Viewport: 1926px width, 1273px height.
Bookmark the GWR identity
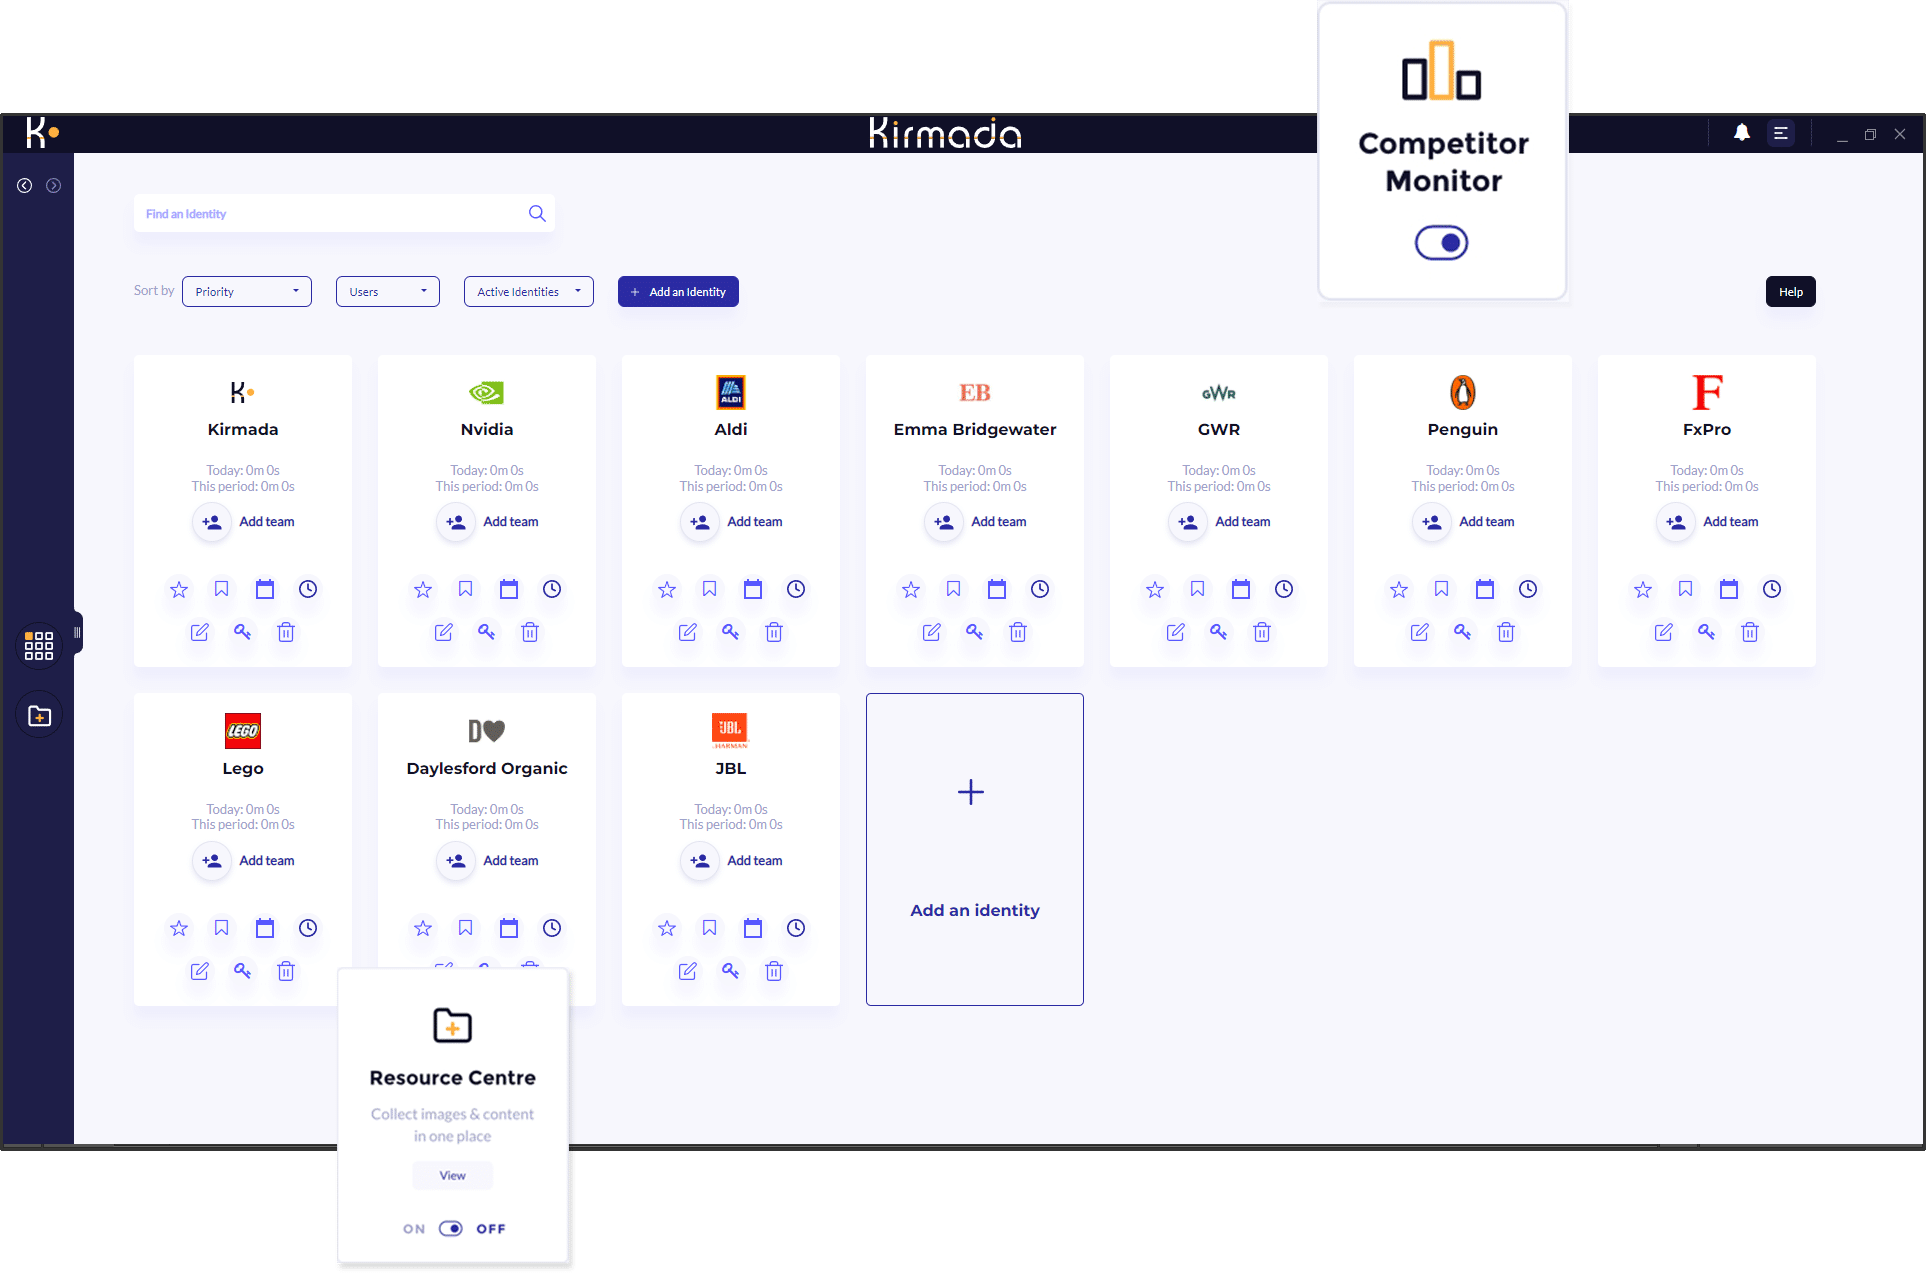point(1198,589)
